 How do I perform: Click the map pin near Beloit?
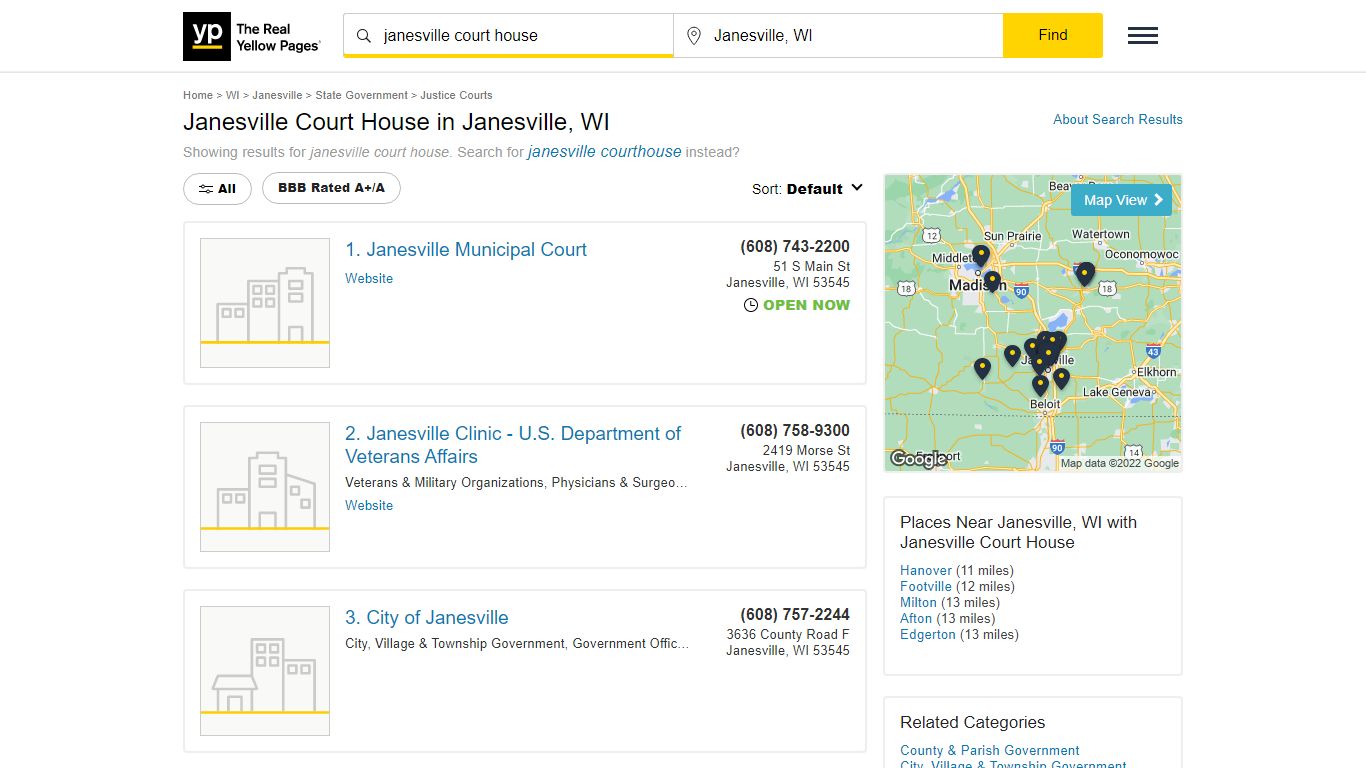[x=1040, y=385]
